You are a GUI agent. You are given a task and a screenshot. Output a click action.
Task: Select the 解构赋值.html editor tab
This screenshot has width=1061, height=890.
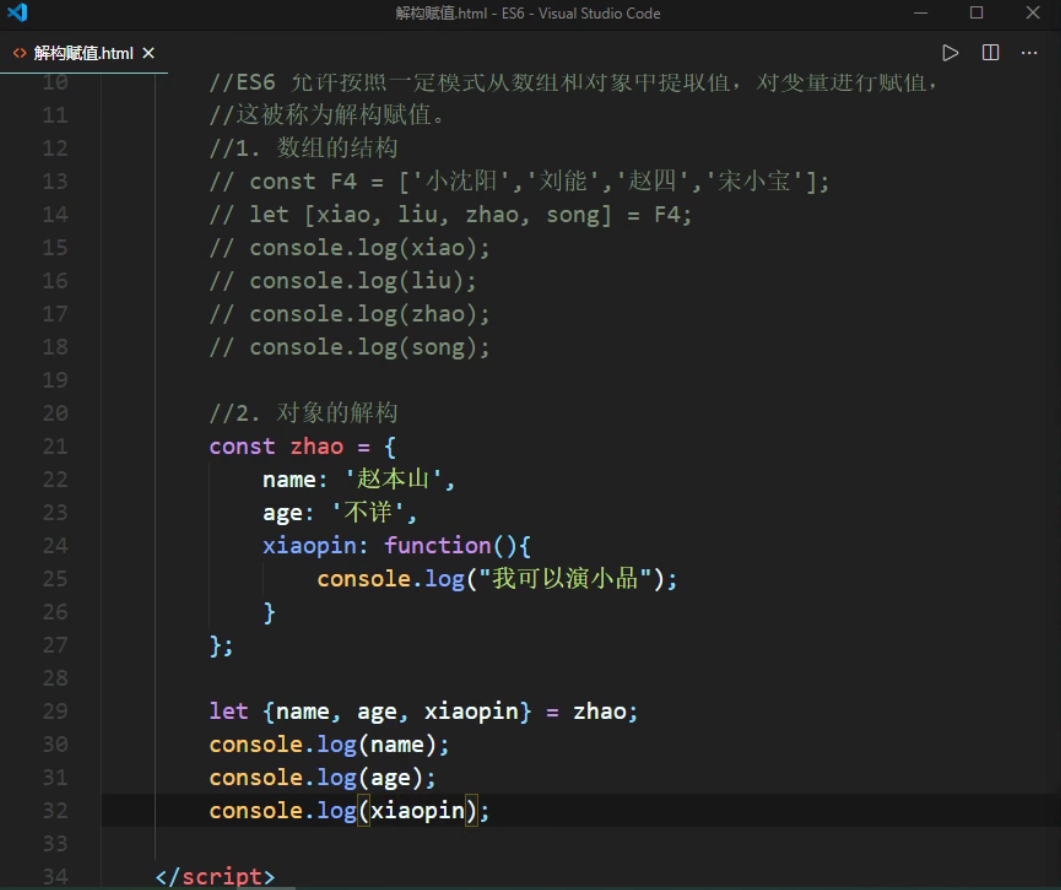84,53
